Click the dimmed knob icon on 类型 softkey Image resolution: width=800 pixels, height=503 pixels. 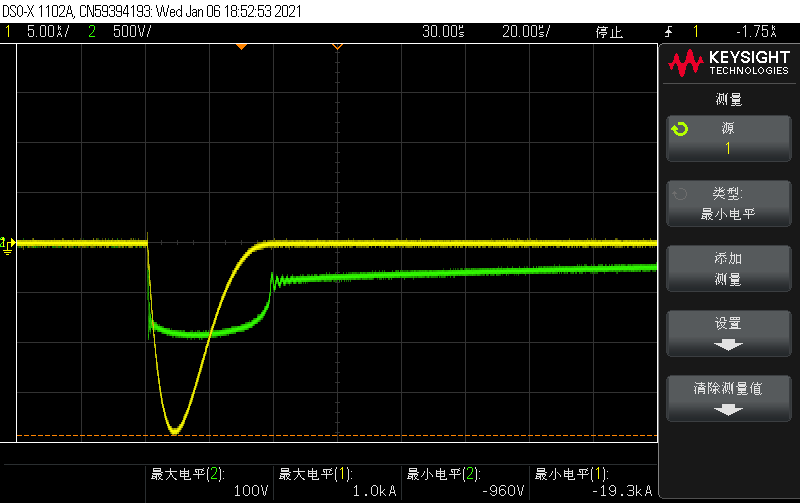(680, 195)
